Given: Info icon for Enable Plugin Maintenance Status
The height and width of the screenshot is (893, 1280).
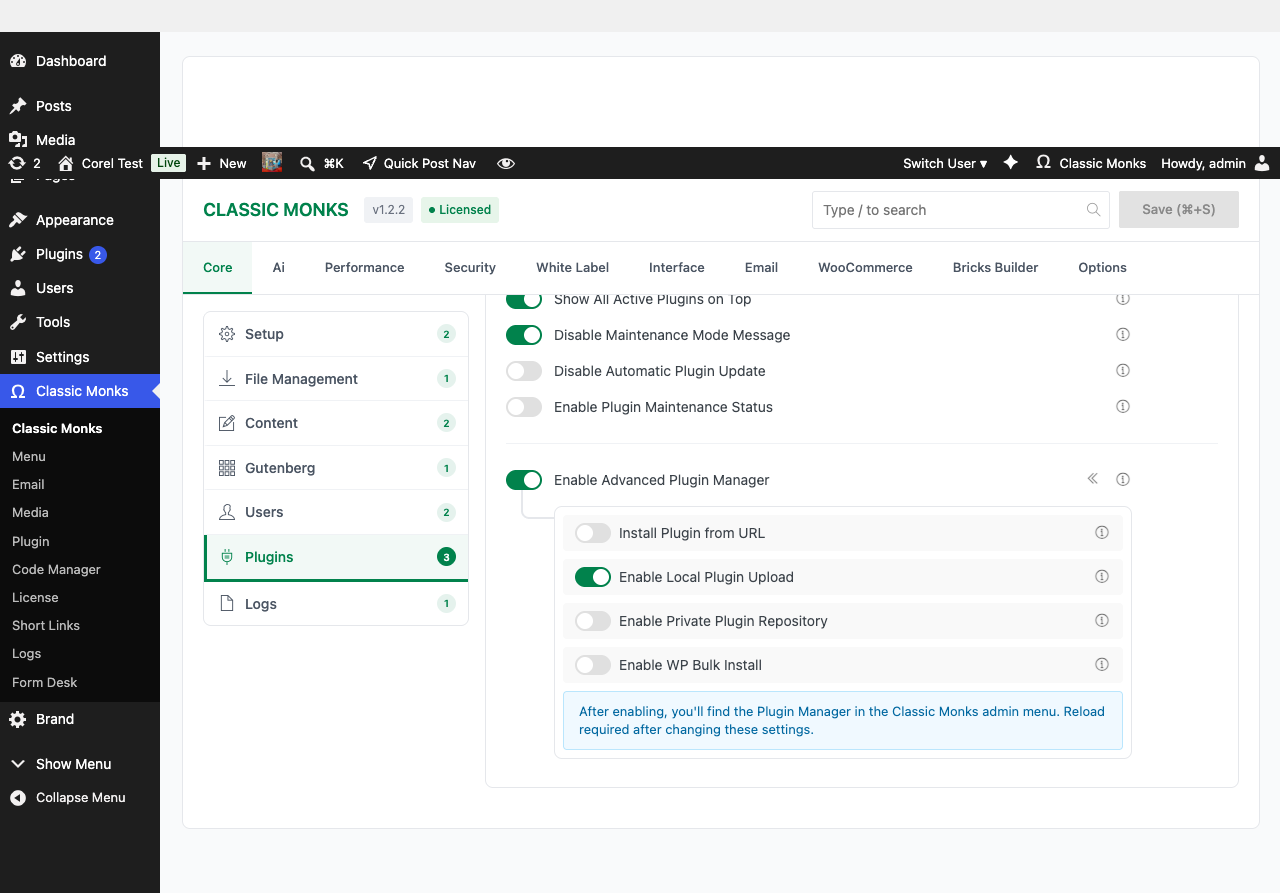Looking at the screenshot, I should (1123, 406).
